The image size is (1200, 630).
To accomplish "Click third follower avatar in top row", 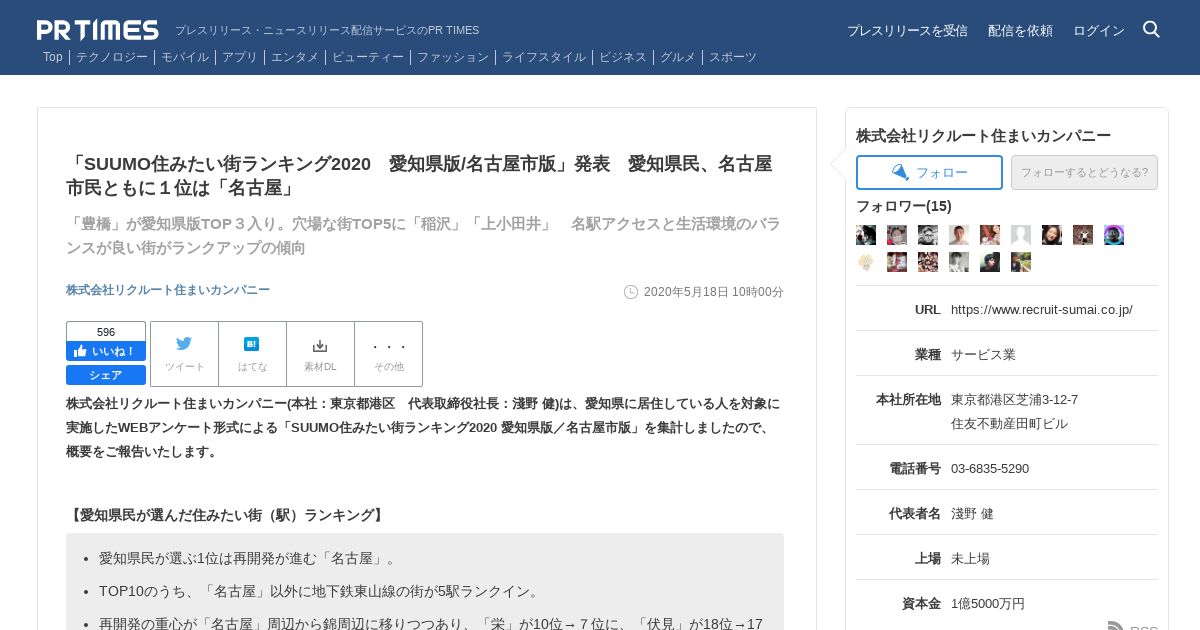I will tap(928, 235).
